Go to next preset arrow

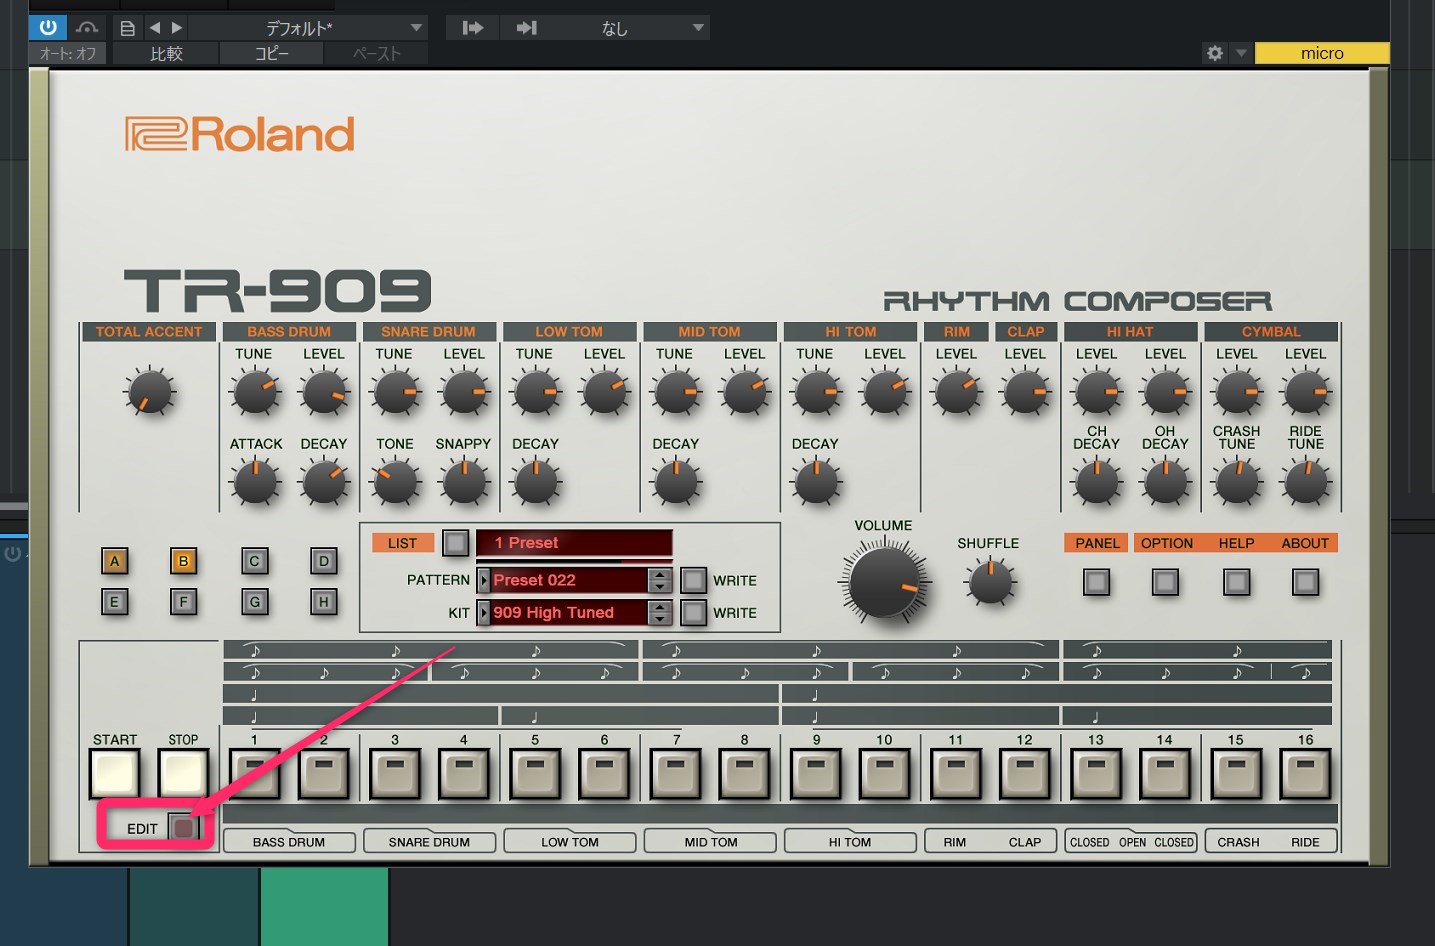[x=177, y=28]
